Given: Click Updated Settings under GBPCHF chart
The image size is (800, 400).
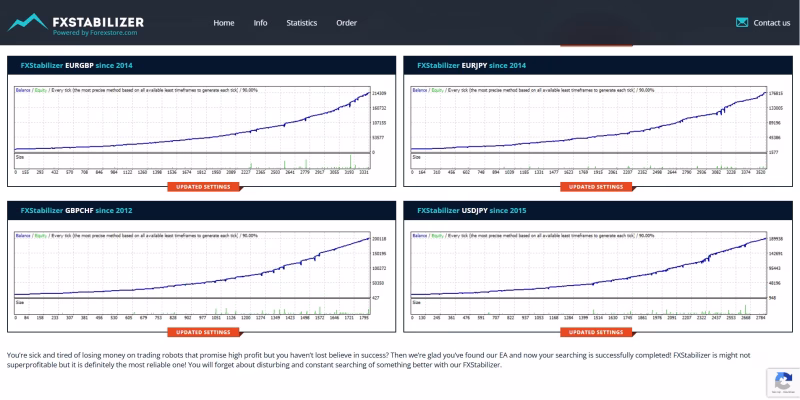Looking at the screenshot, I should click(203, 332).
